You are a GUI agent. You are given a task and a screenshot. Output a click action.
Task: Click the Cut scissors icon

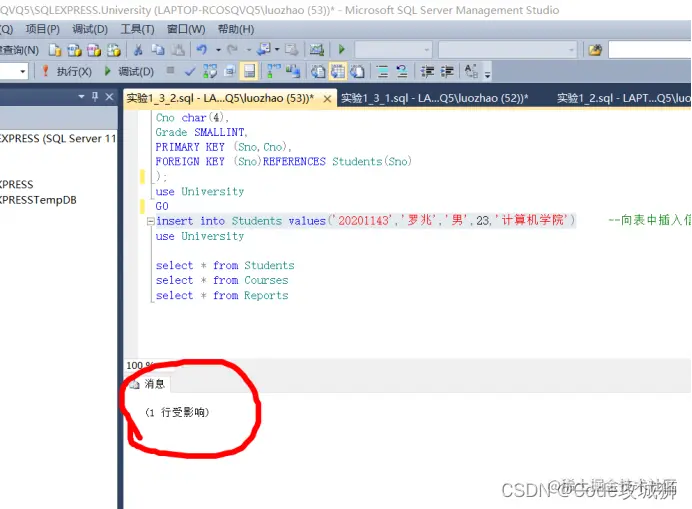pos(138,50)
